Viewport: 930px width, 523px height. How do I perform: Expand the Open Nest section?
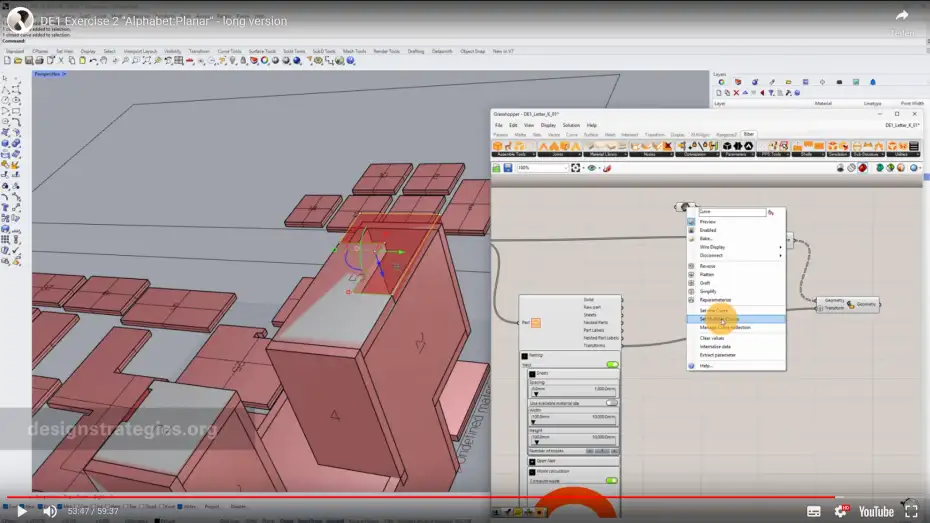(532, 461)
